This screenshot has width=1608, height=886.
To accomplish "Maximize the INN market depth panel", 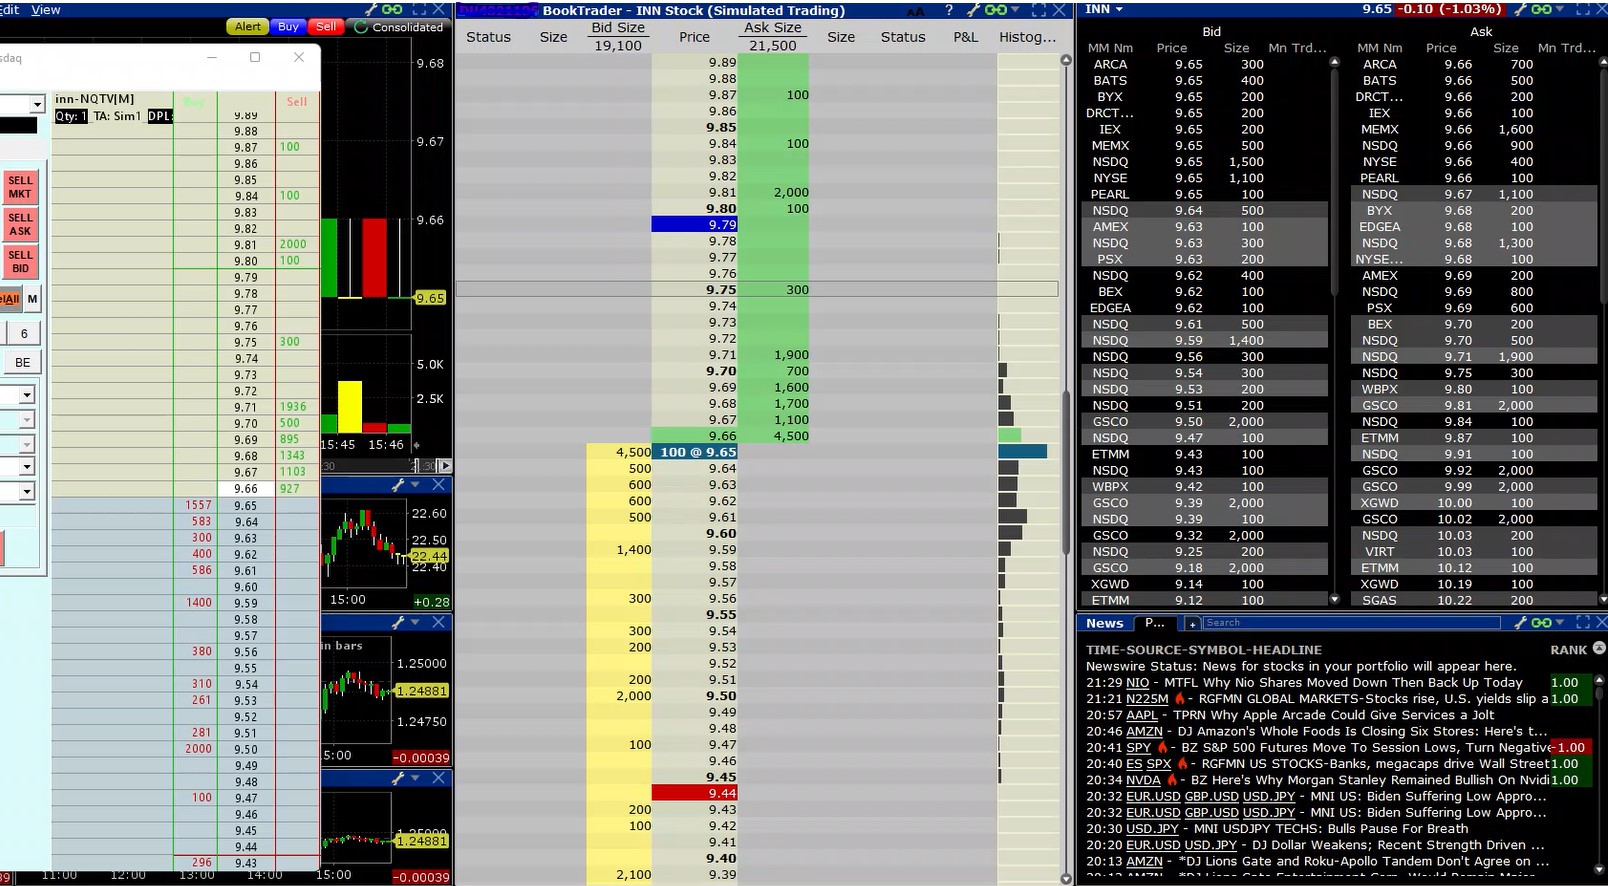I will point(1584,9).
